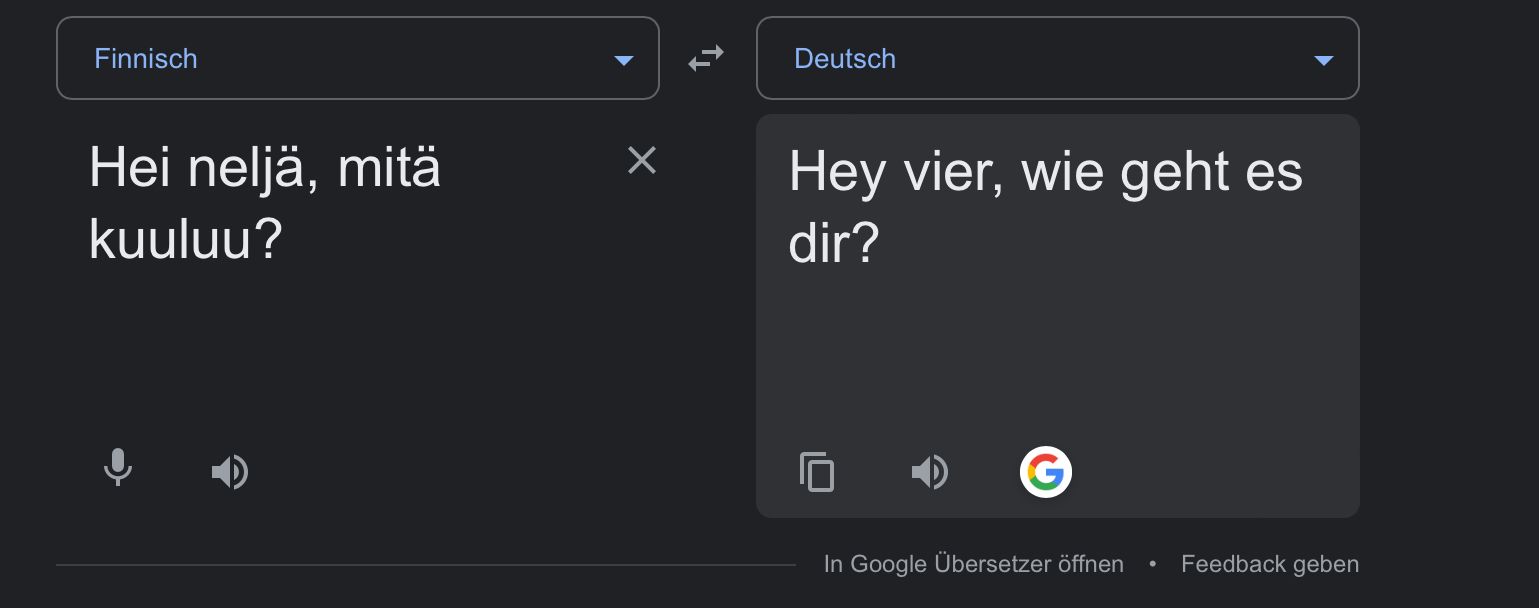Click the word "dir?" in the translation
1539x608 pixels.
[x=833, y=243]
